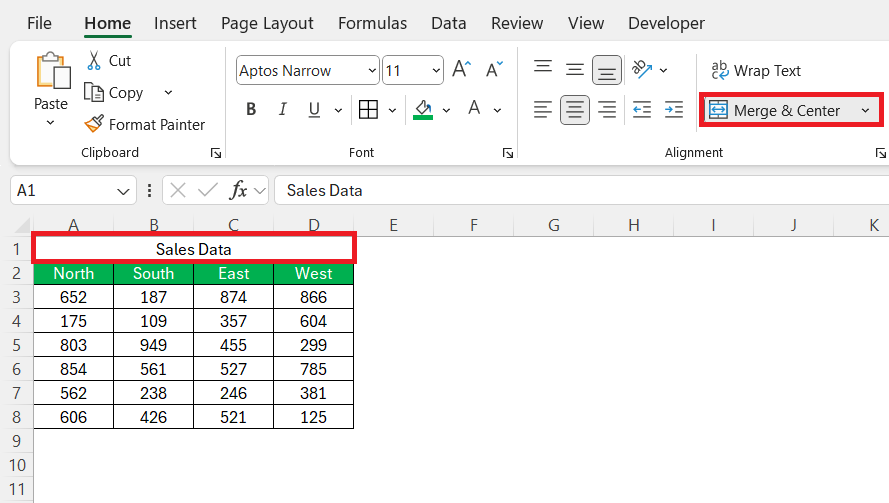Increase font size with larger A
889x503 pixels.
pyautogui.click(x=462, y=70)
